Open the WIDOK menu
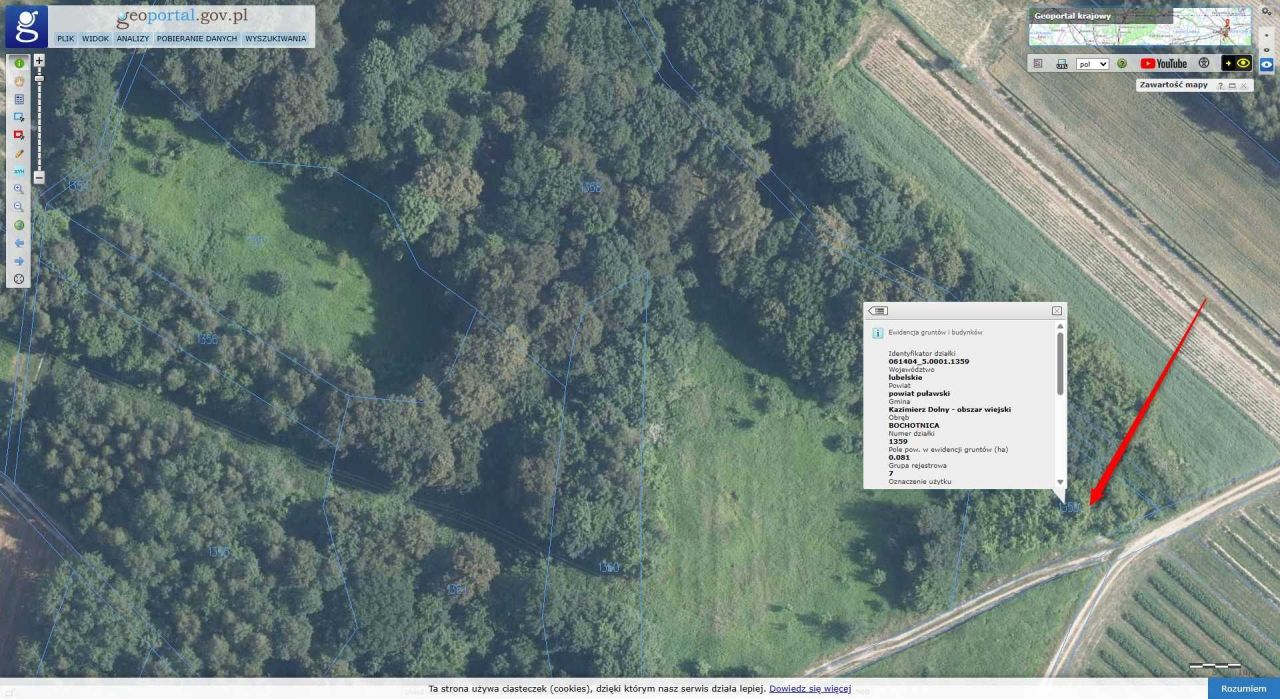Image resolution: width=1280 pixels, height=699 pixels. click(x=95, y=39)
